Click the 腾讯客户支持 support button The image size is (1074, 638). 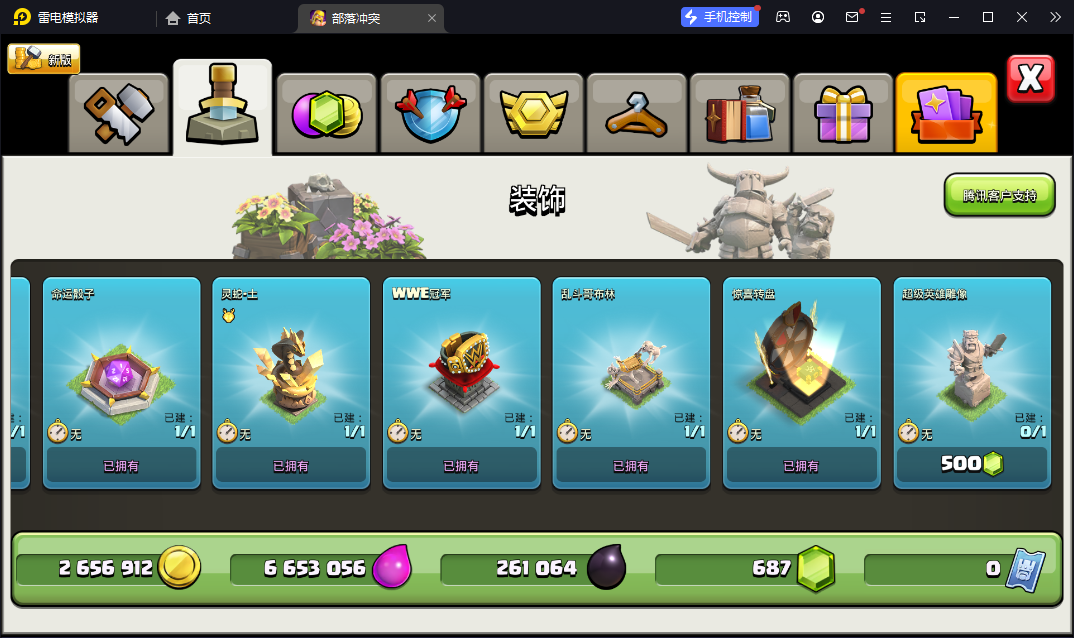coord(999,195)
